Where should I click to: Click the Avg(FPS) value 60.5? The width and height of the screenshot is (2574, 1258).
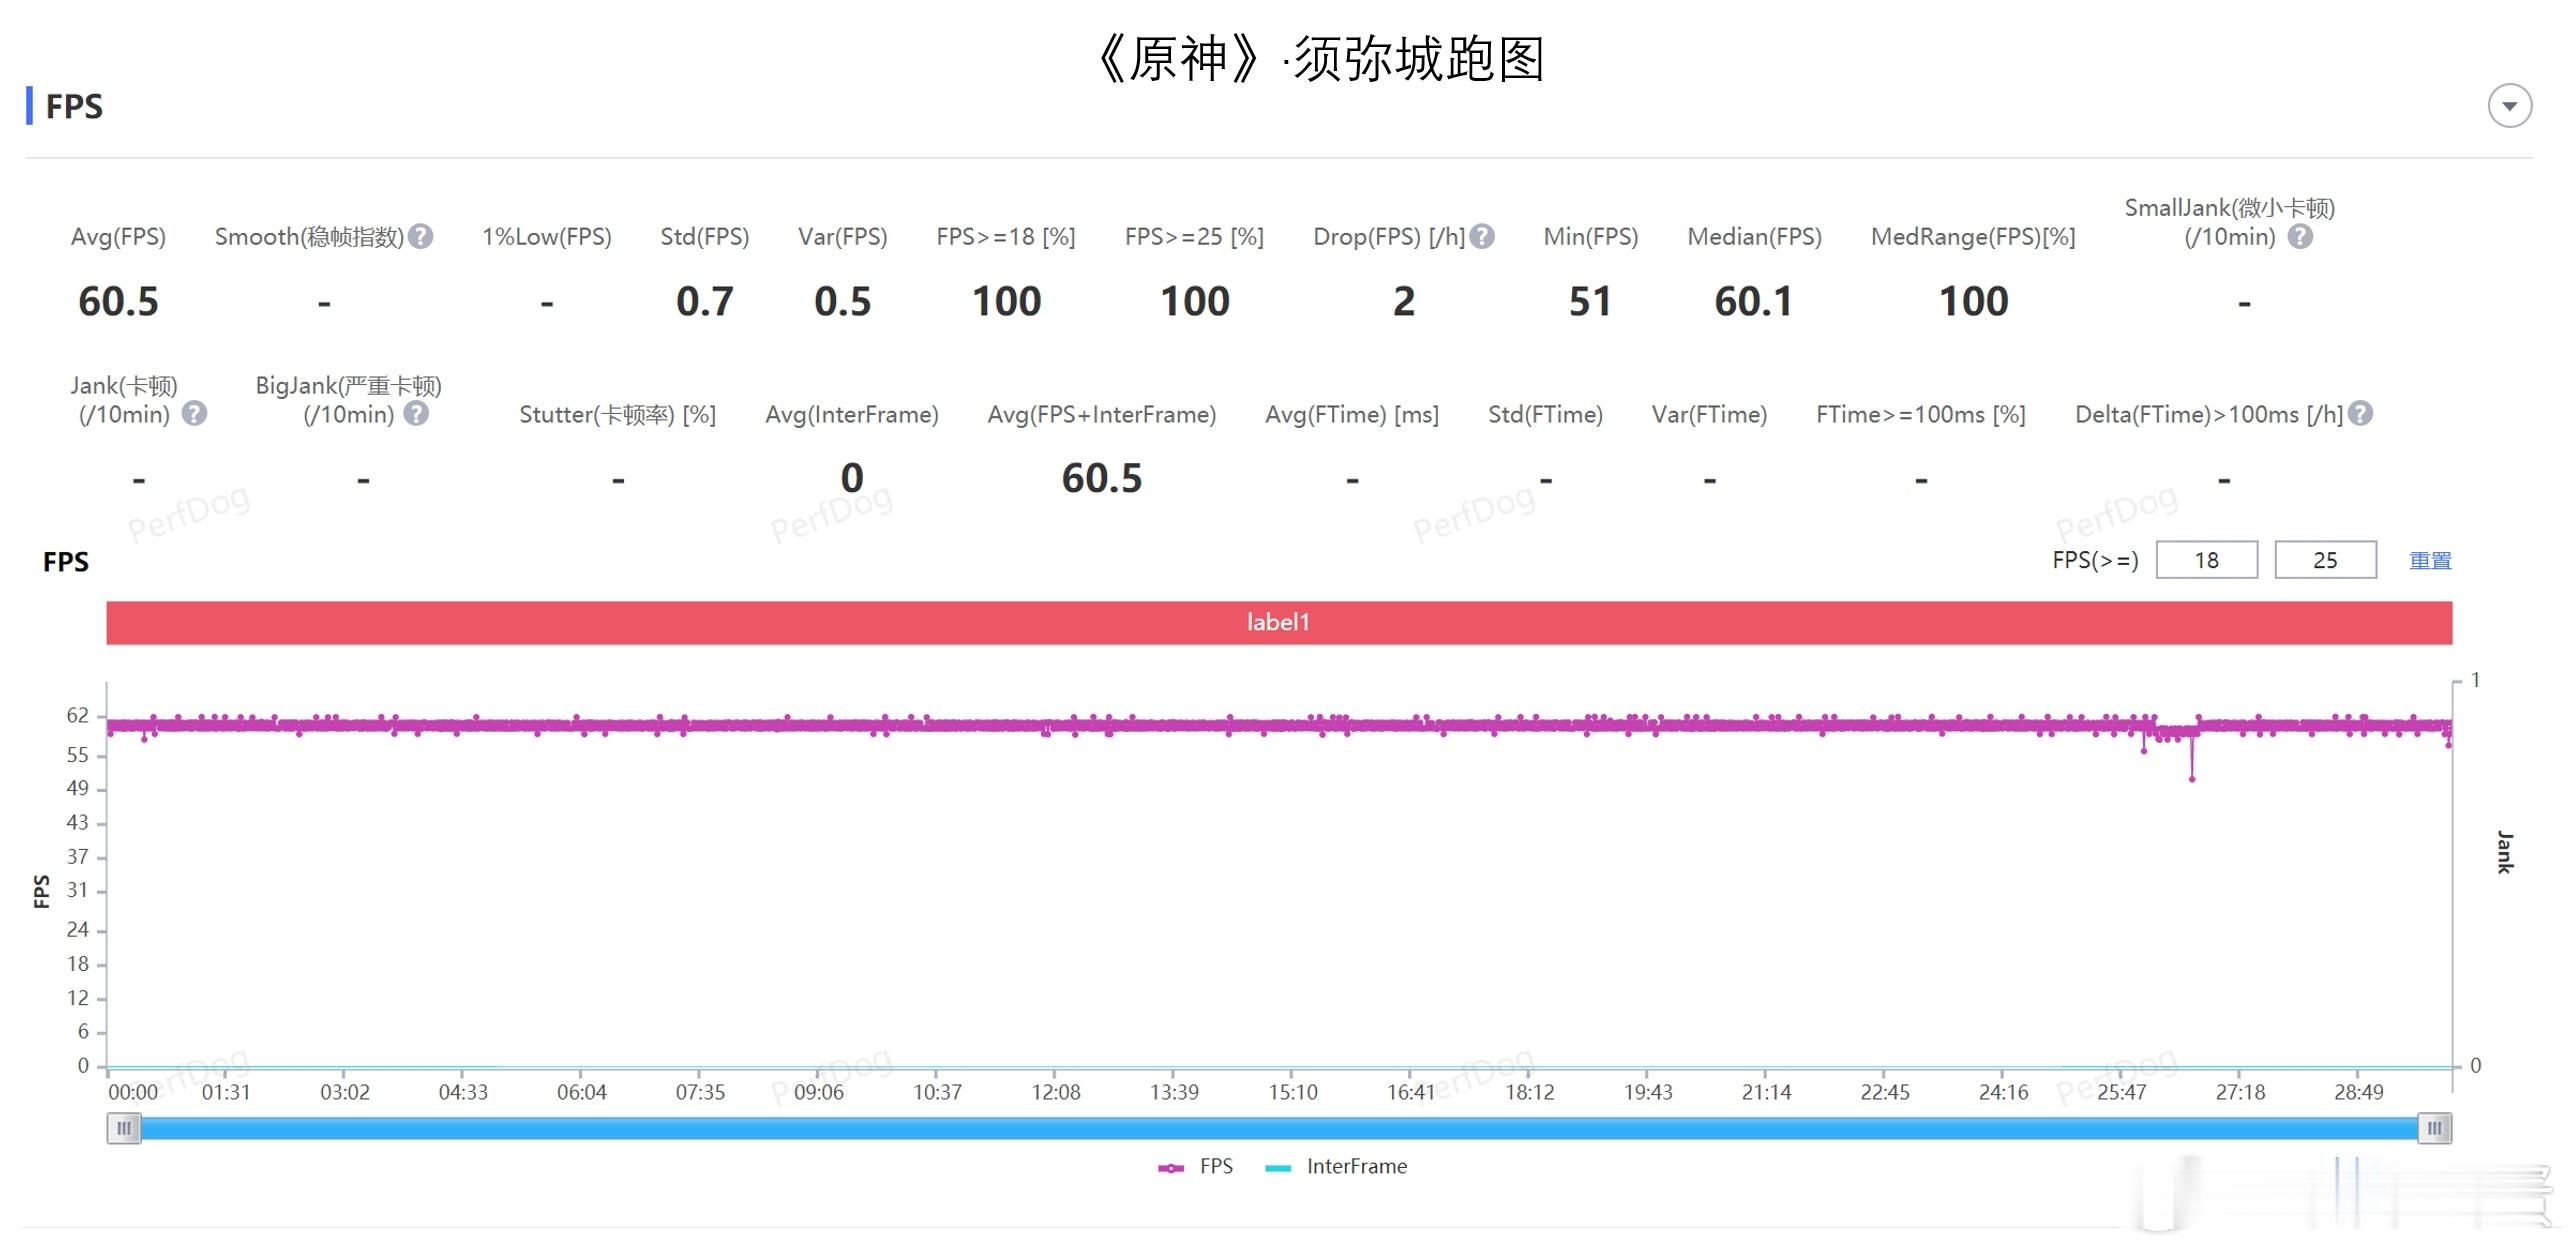tap(118, 301)
